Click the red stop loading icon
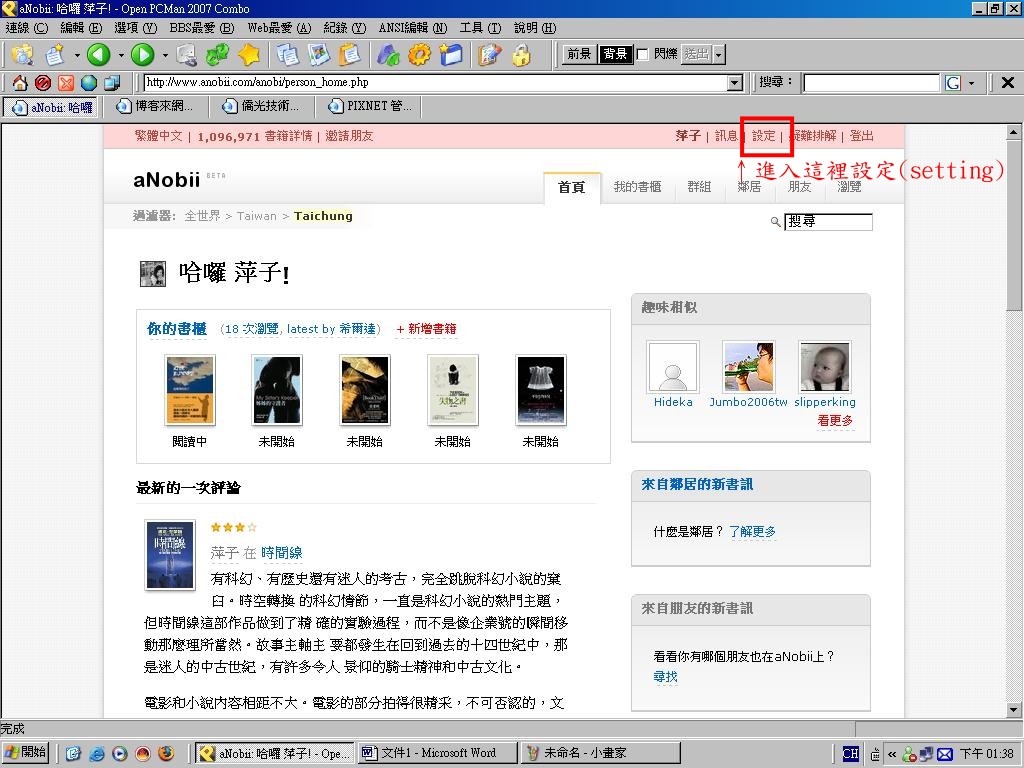1024x768 pixels. pyautogui.click(x=43, y=83)
